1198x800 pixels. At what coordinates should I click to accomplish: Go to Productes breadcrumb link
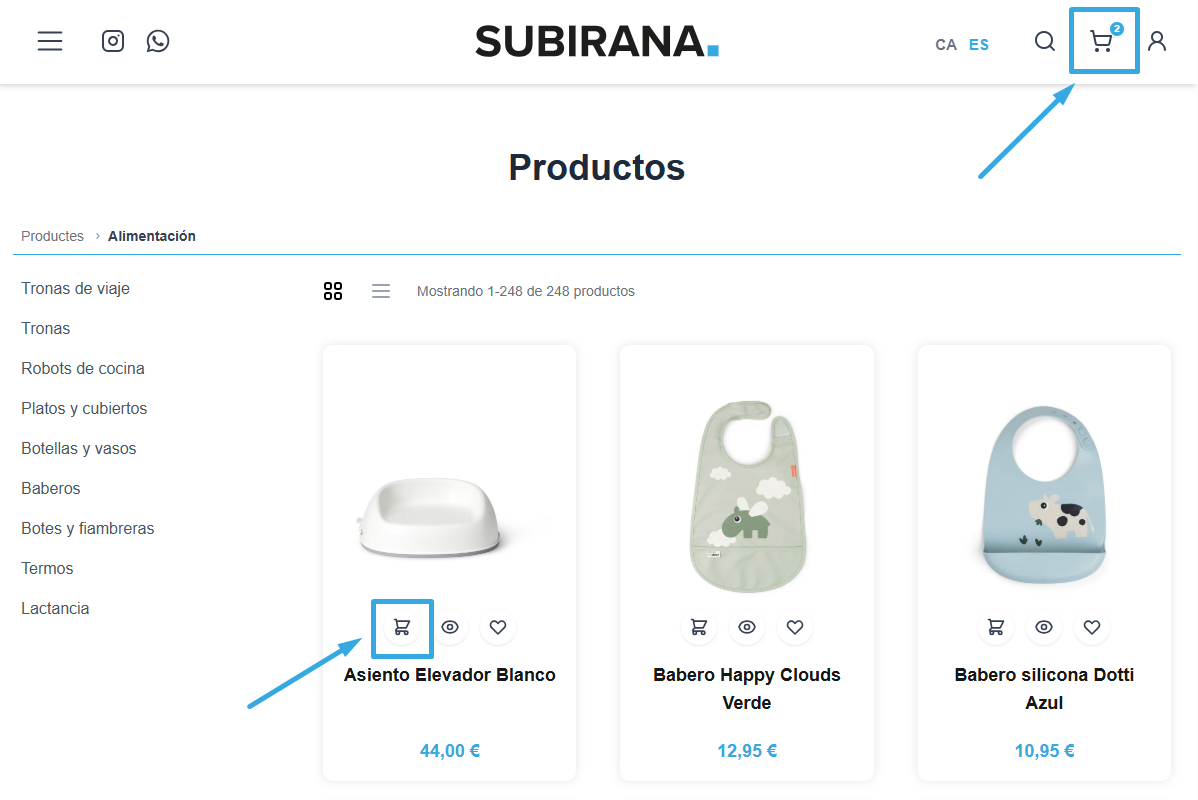[52, 236]
